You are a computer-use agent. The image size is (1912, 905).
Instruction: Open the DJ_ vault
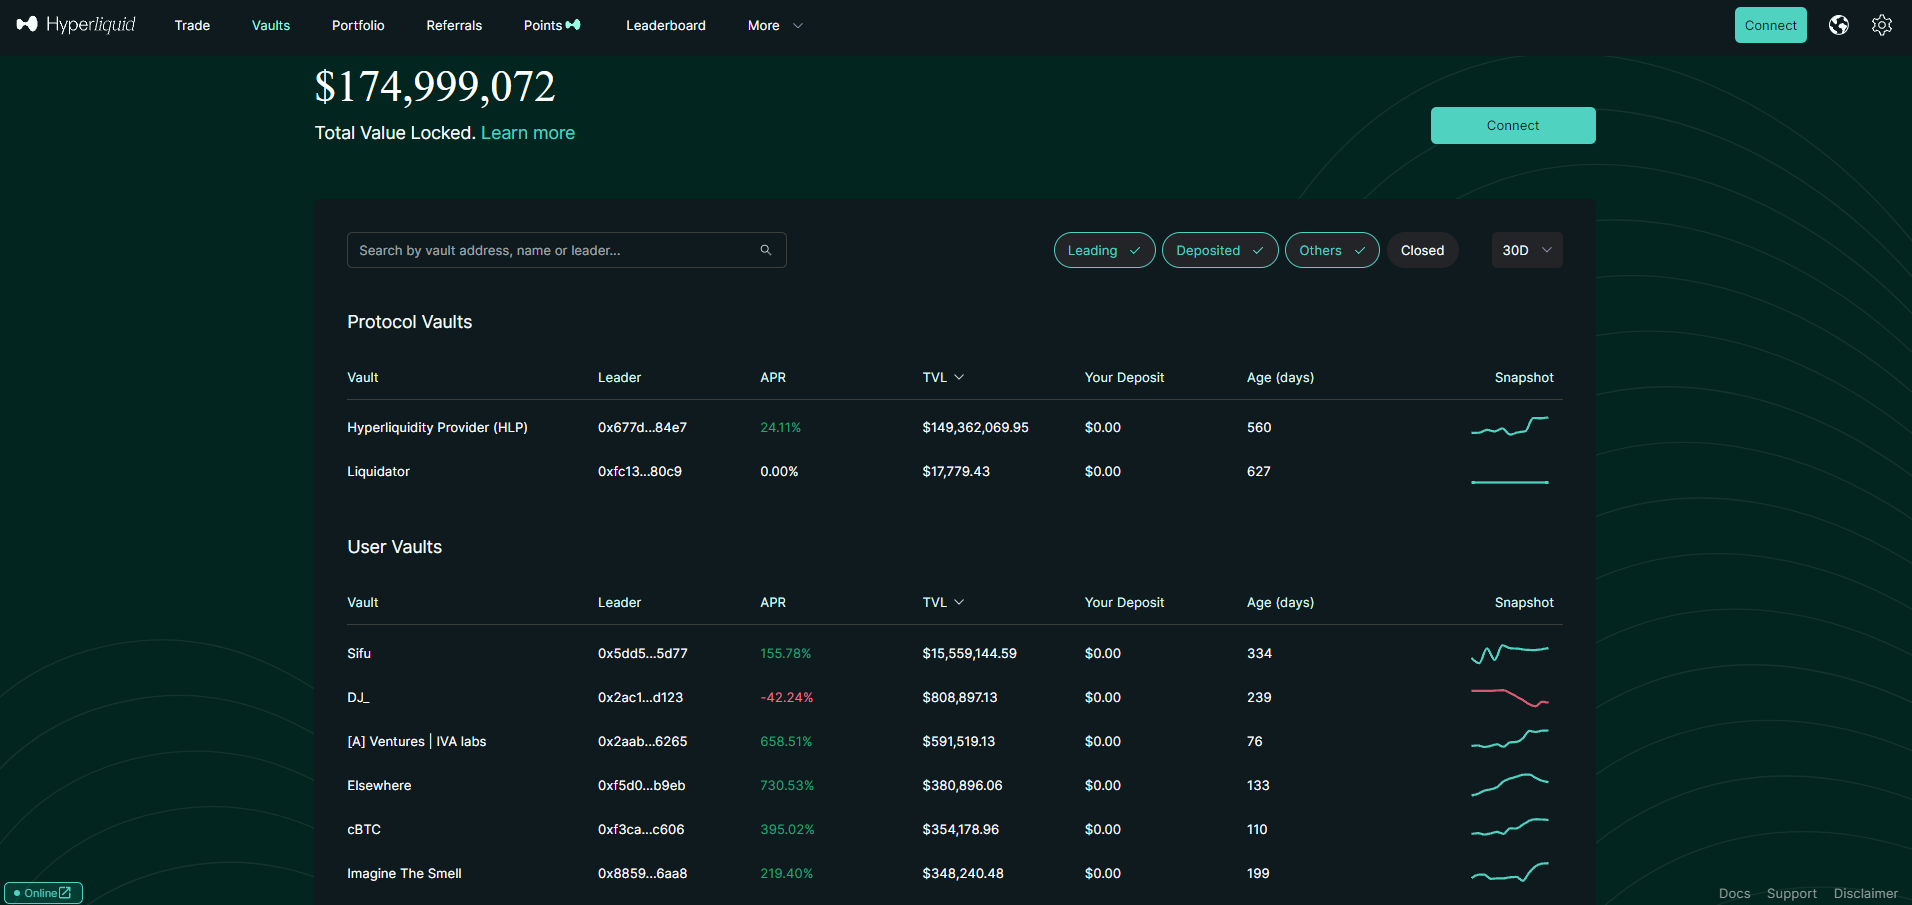[x=358, y=697]
